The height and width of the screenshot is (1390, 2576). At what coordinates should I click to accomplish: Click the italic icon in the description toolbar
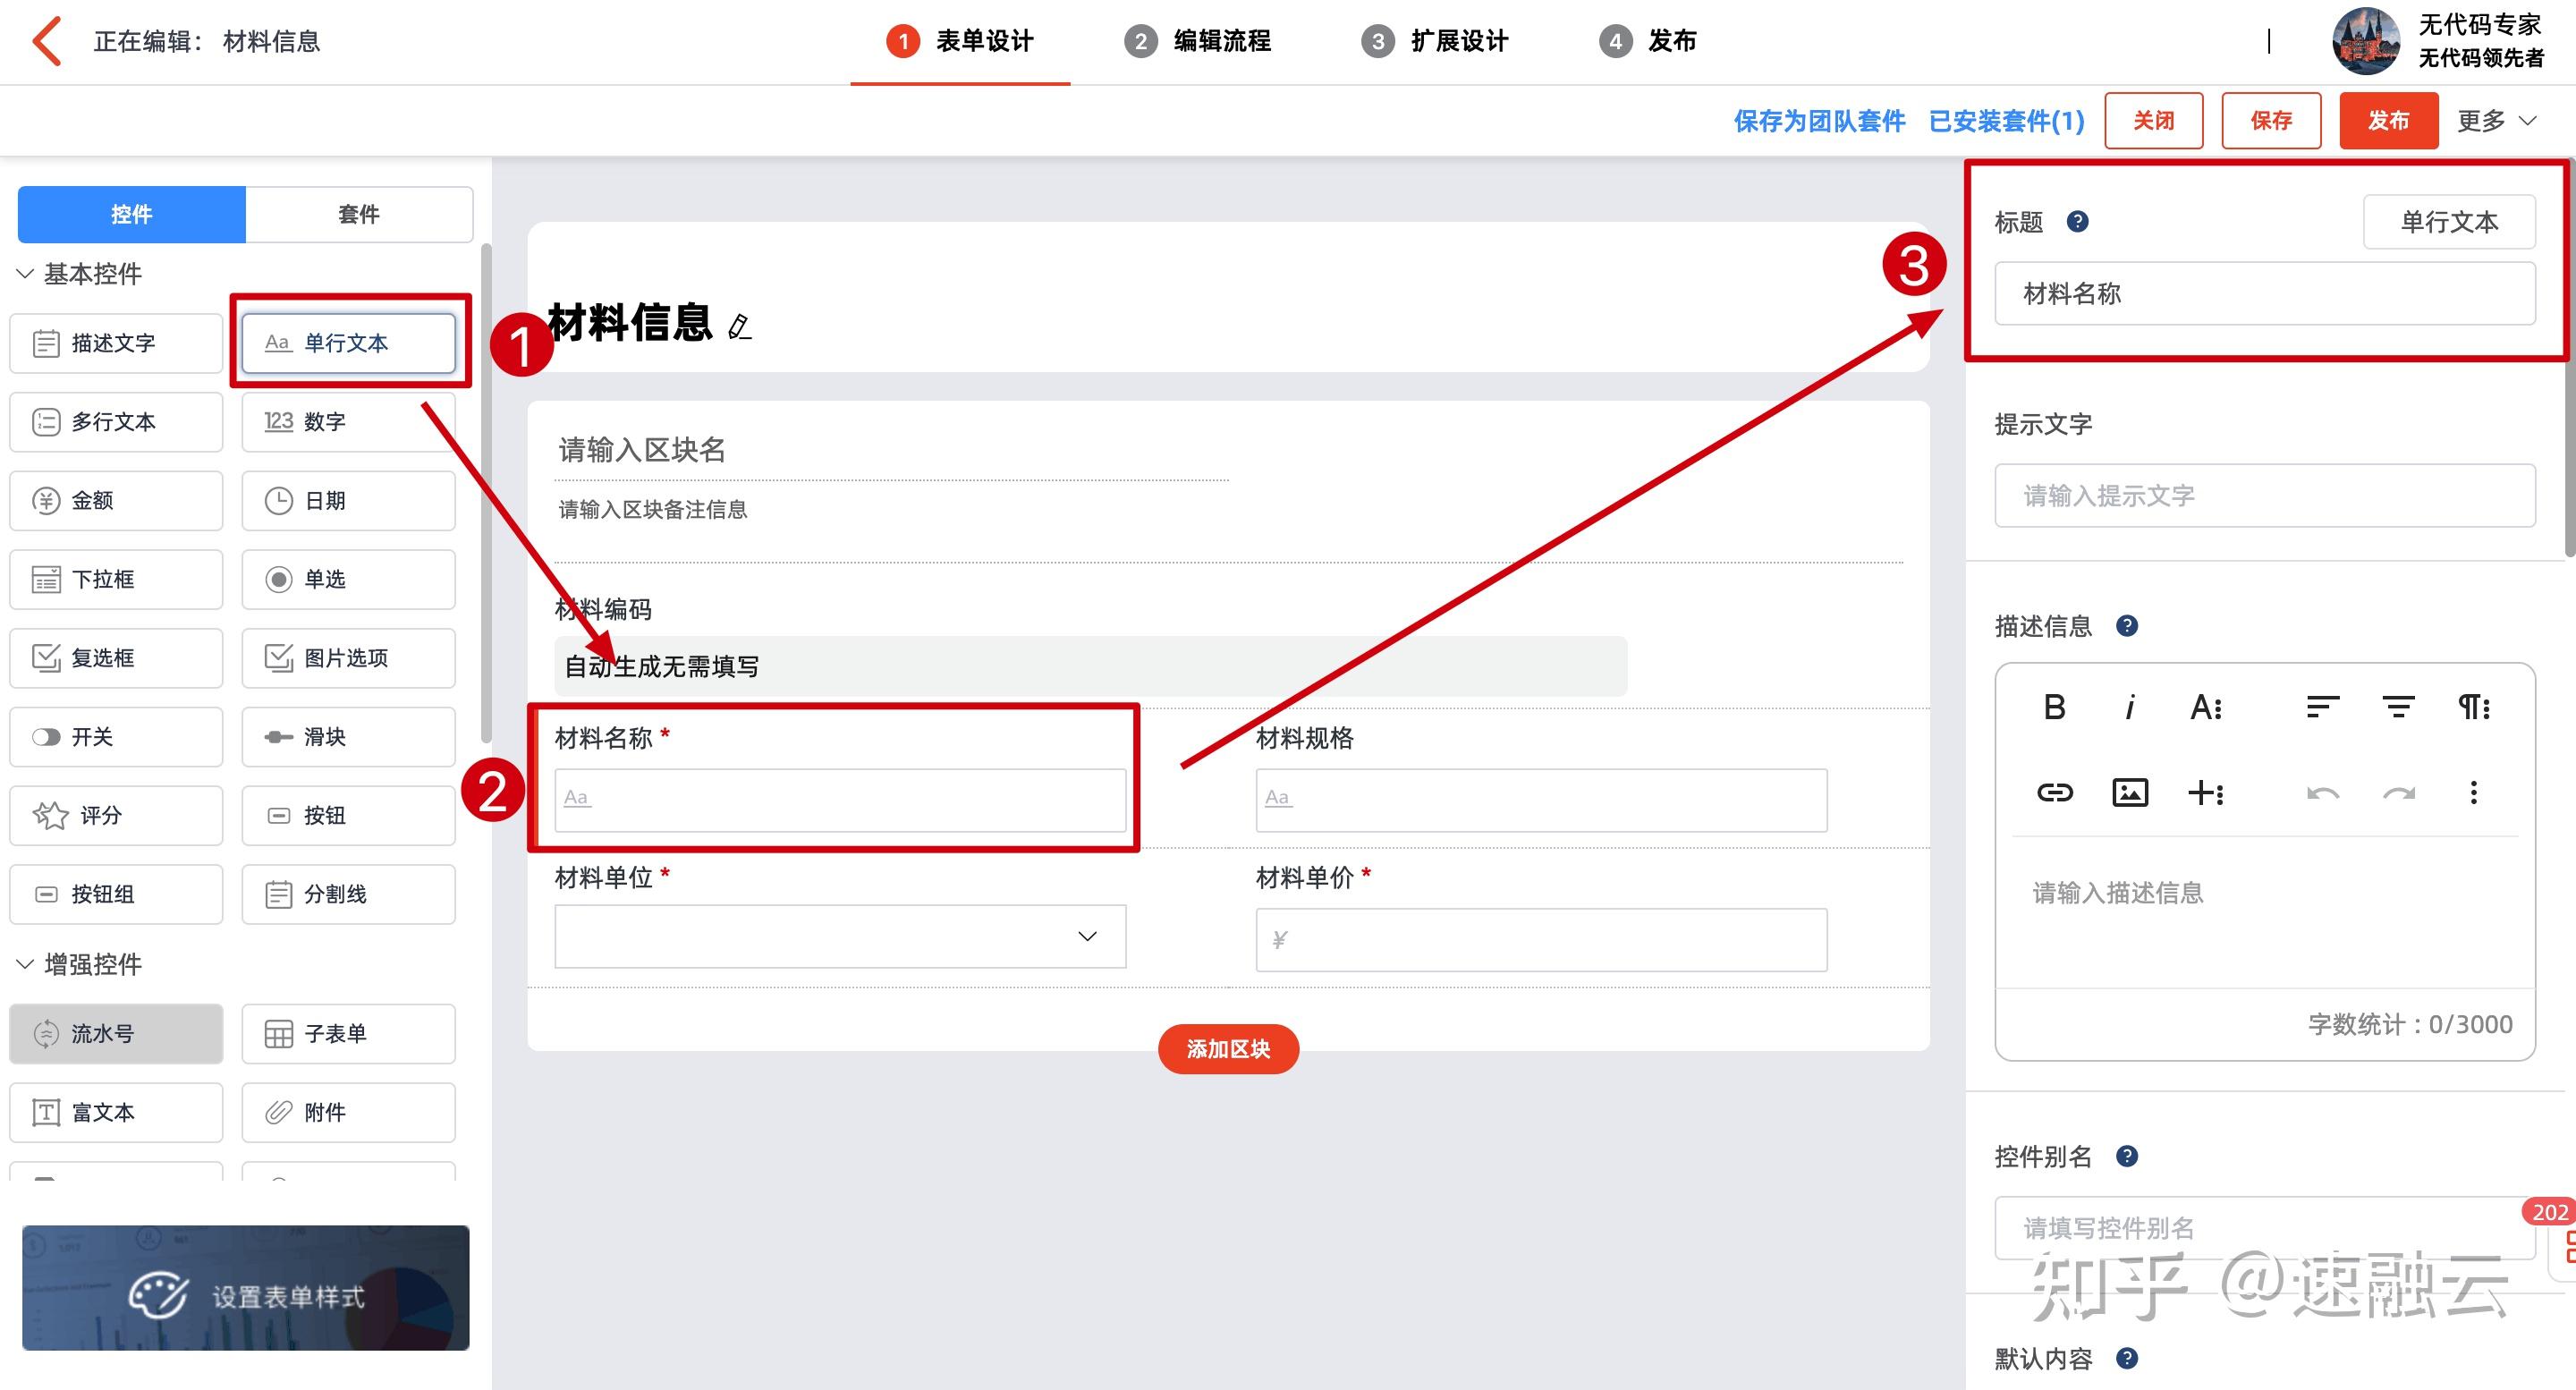tap(2129, 707)
